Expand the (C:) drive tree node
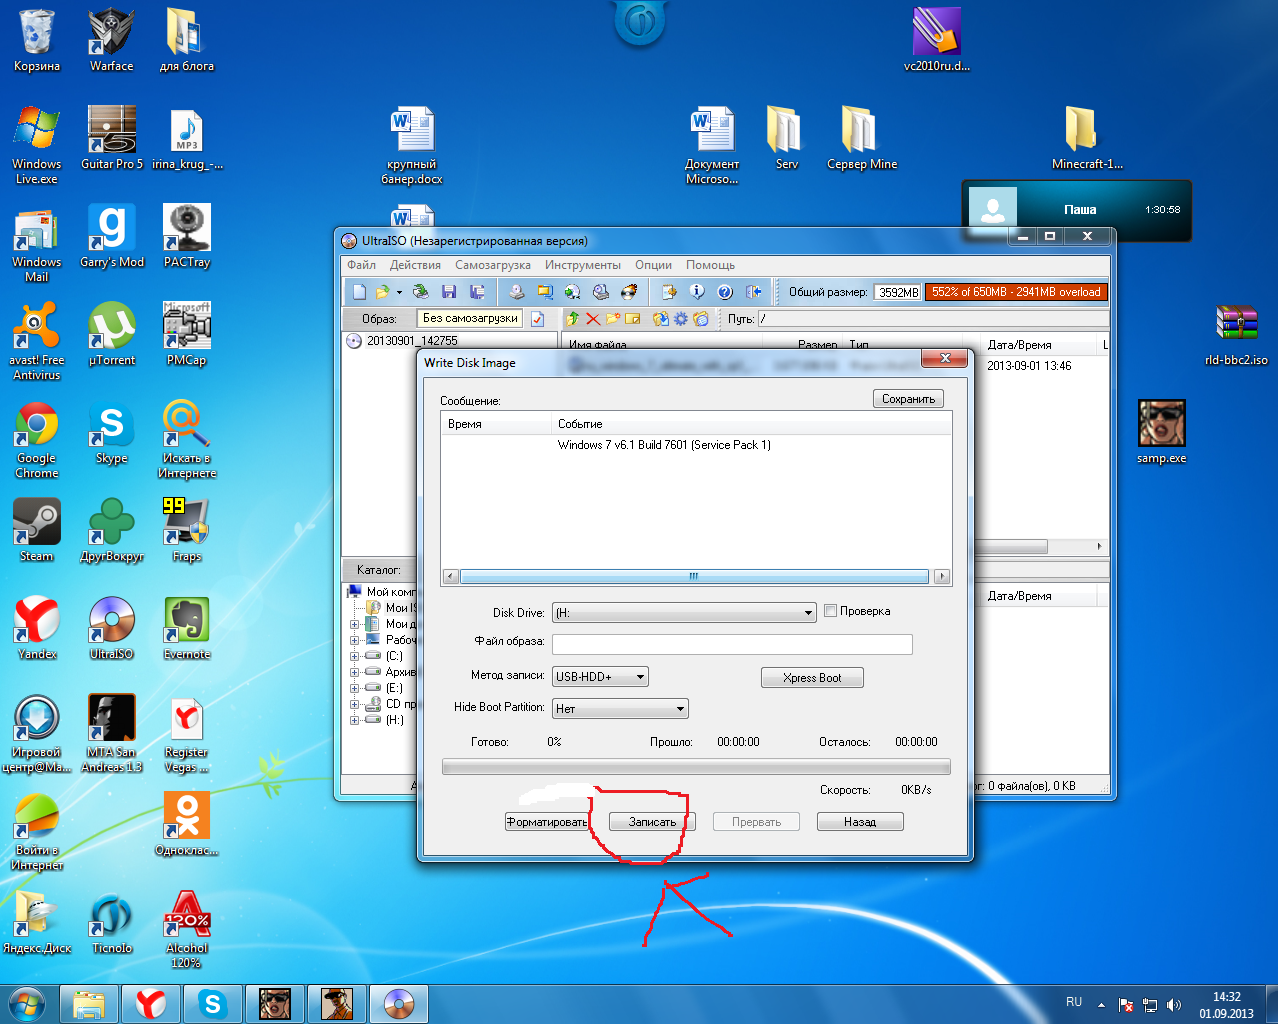This screenshot has width=1278, height=1024. 354,656
